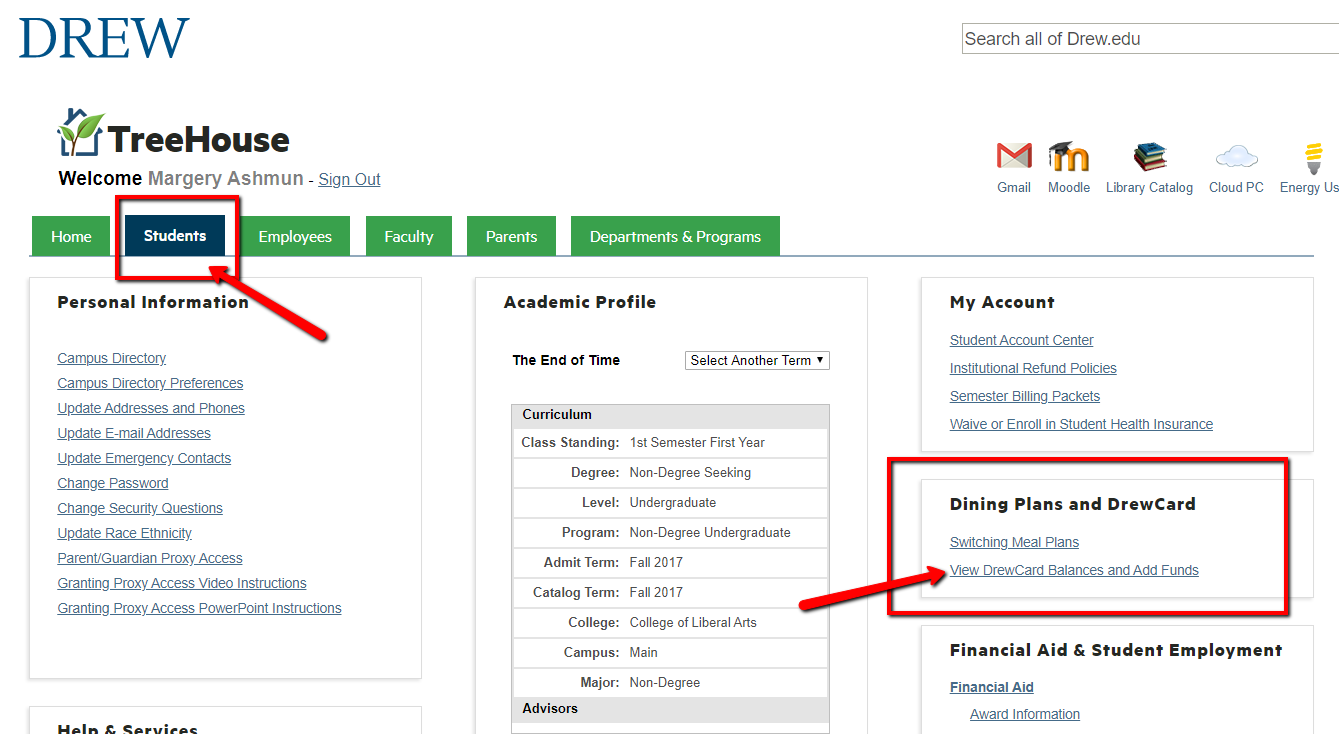The width and height of the screenshot is (1339, 734).
Task: Click the Advisors section header
Action: pyautogui.click(x=550, y=708)
